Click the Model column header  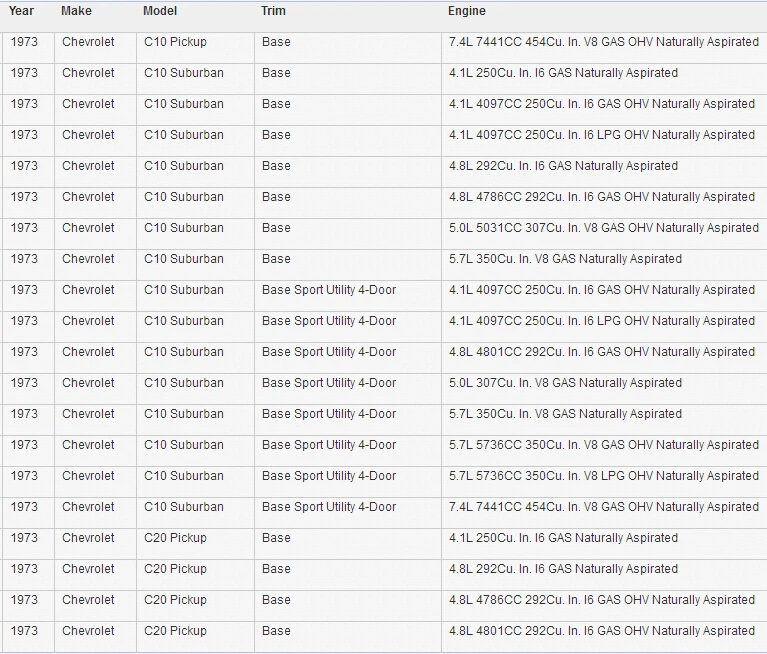click(160, 11)
